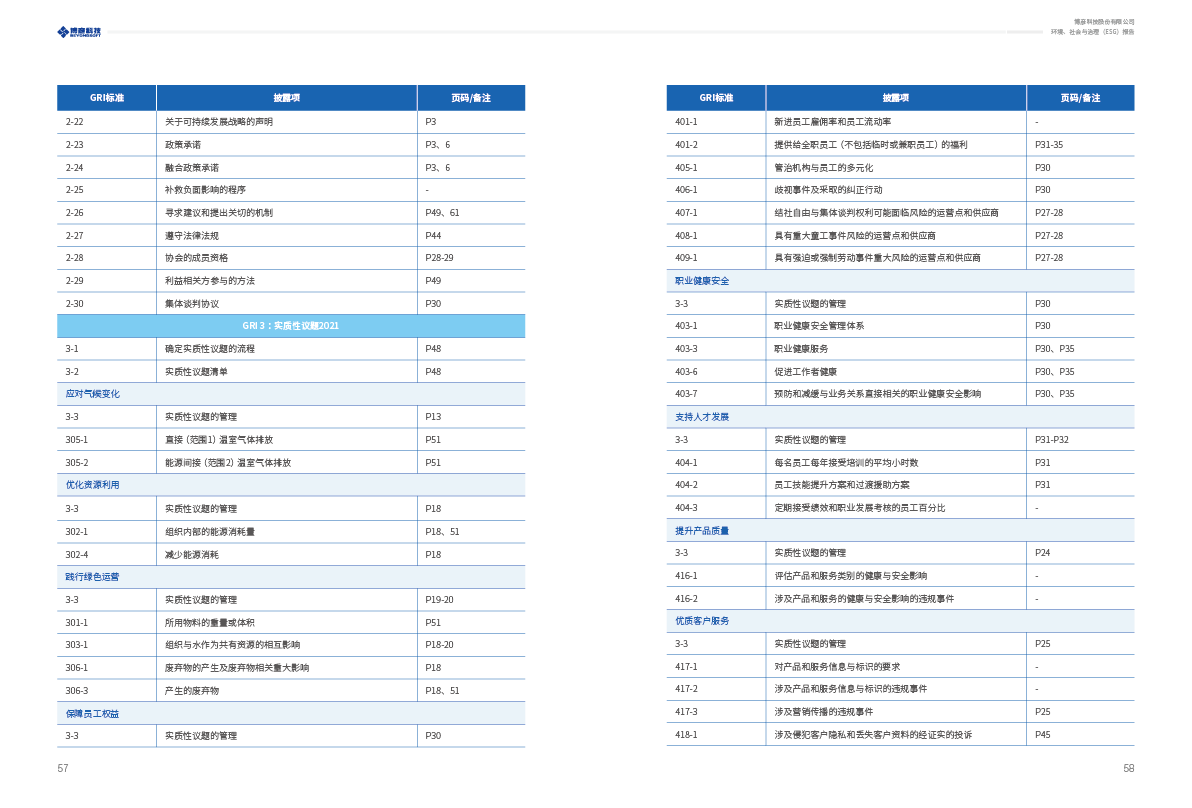Click the left table's GRI标准 column header
This screenshot has height=808, width=1192.
[107, 98]
